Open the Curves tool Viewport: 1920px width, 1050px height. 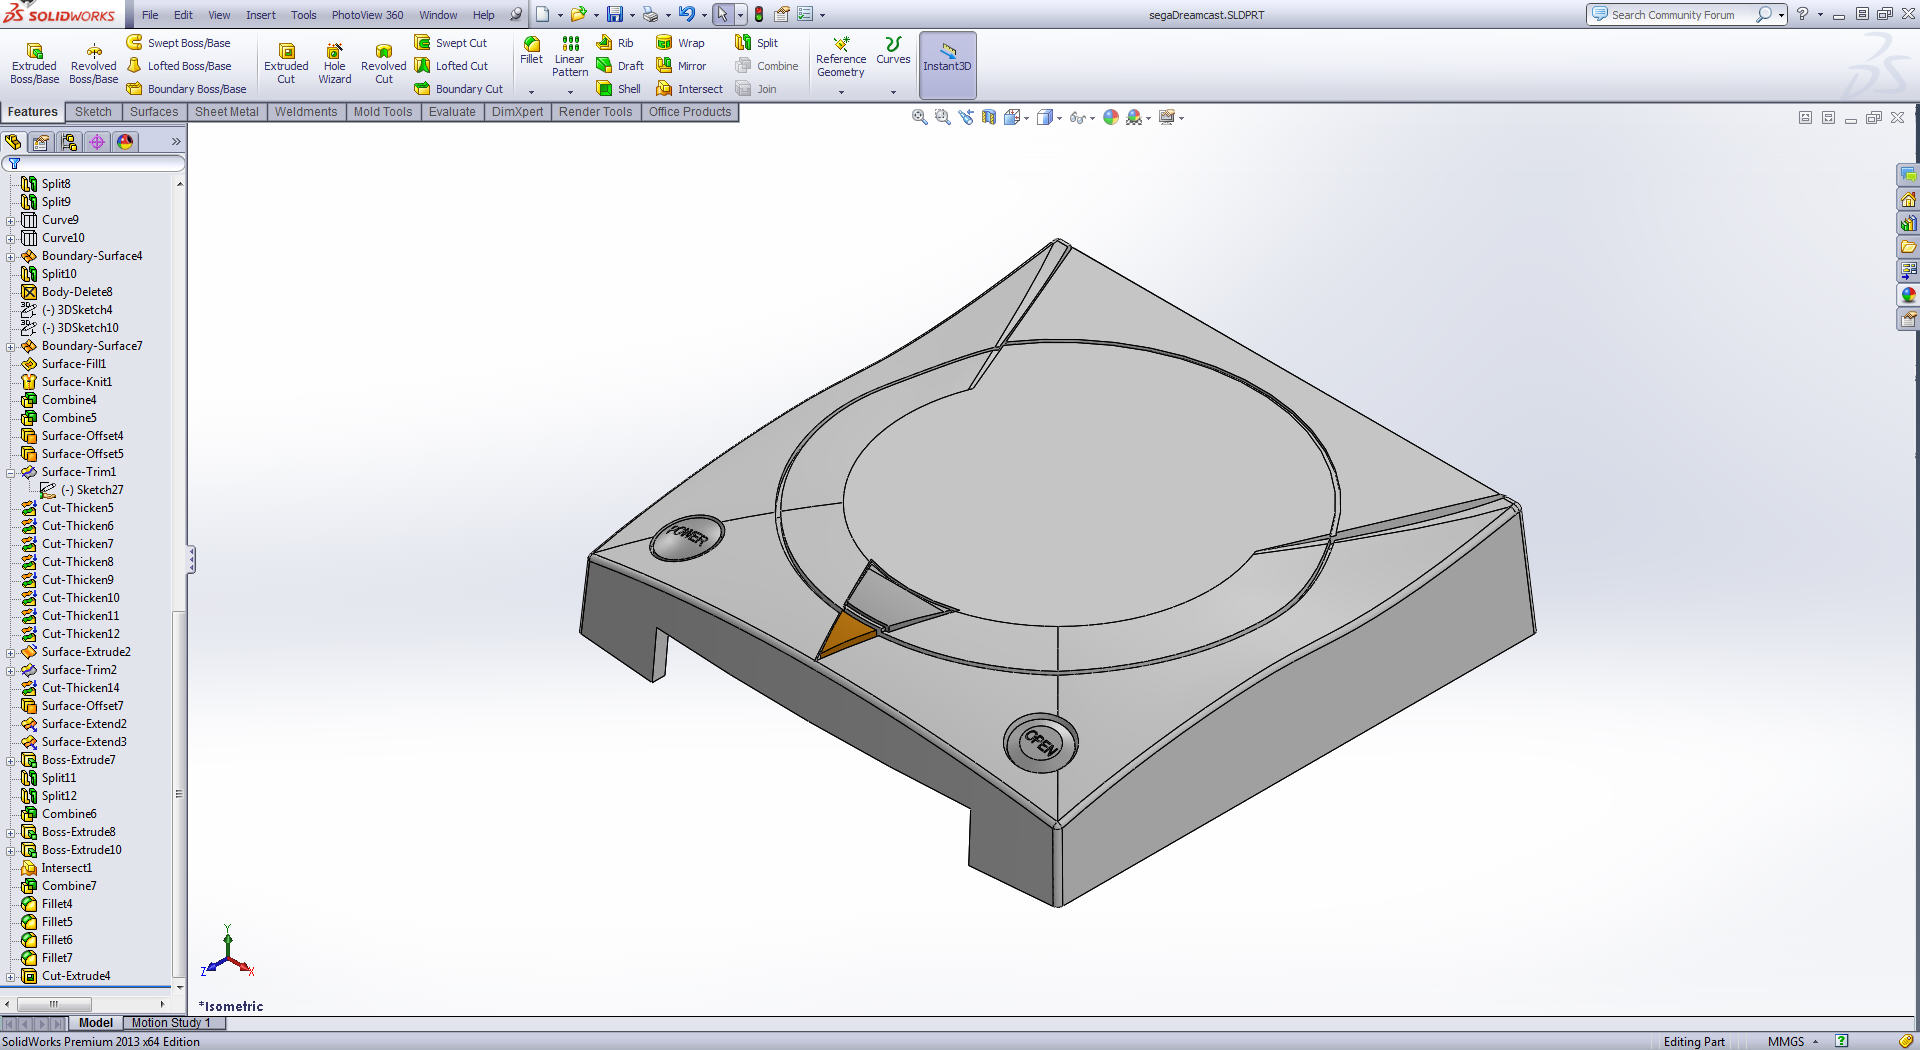point(893,51)
